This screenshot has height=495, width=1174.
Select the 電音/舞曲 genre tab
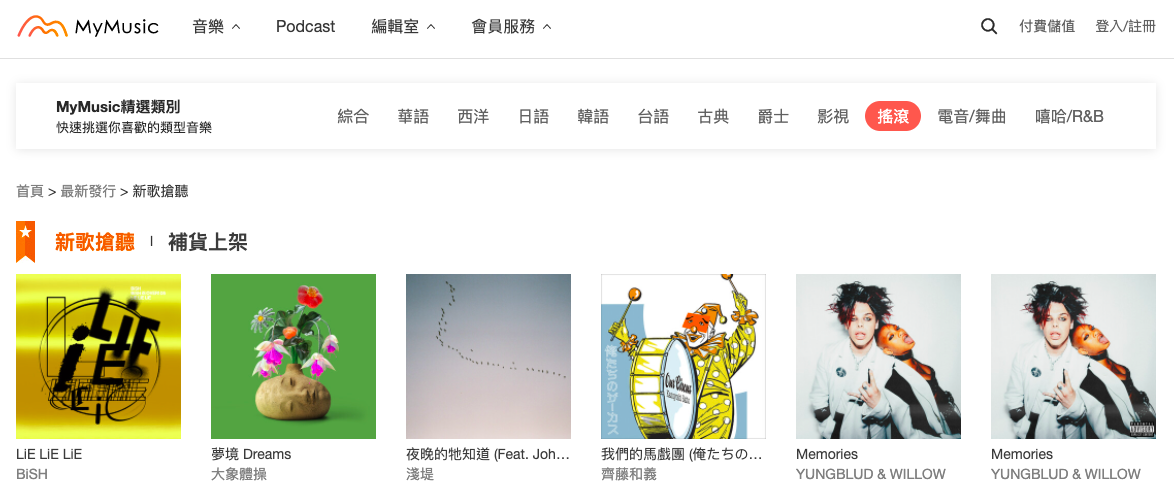[972, 116]
